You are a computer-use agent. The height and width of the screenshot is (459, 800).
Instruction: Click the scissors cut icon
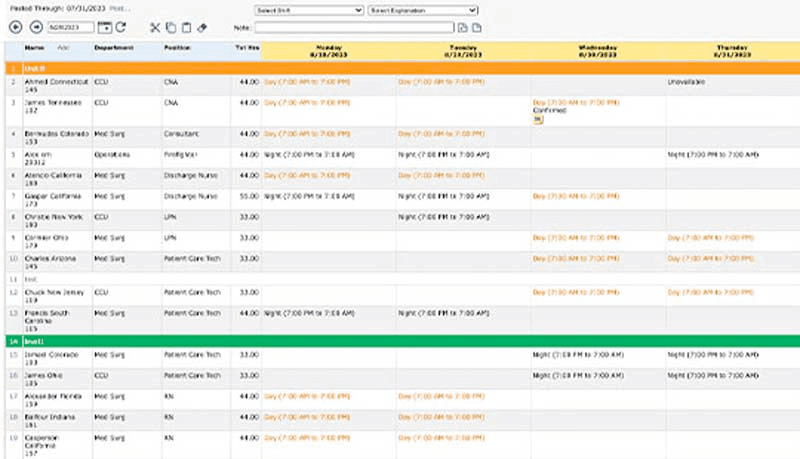coord(155,27)
